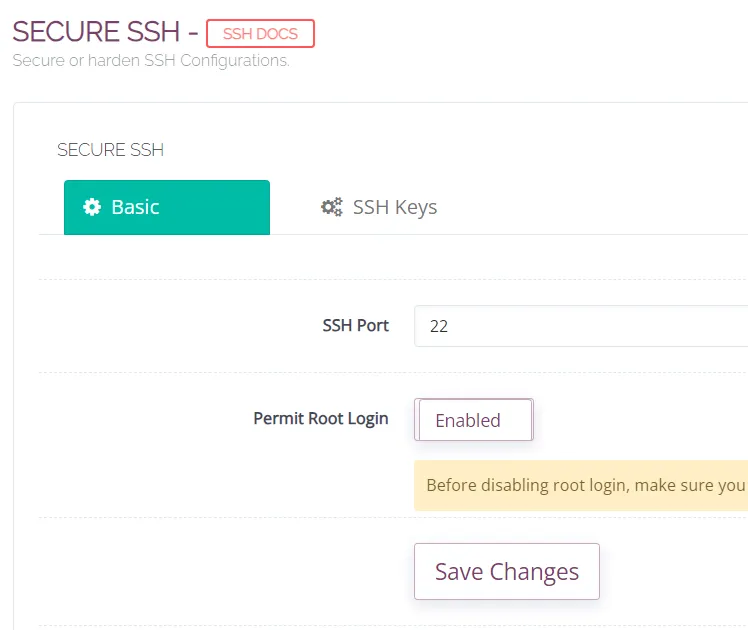Click the red-outlined SSH DOCS badge

[260, 34]
